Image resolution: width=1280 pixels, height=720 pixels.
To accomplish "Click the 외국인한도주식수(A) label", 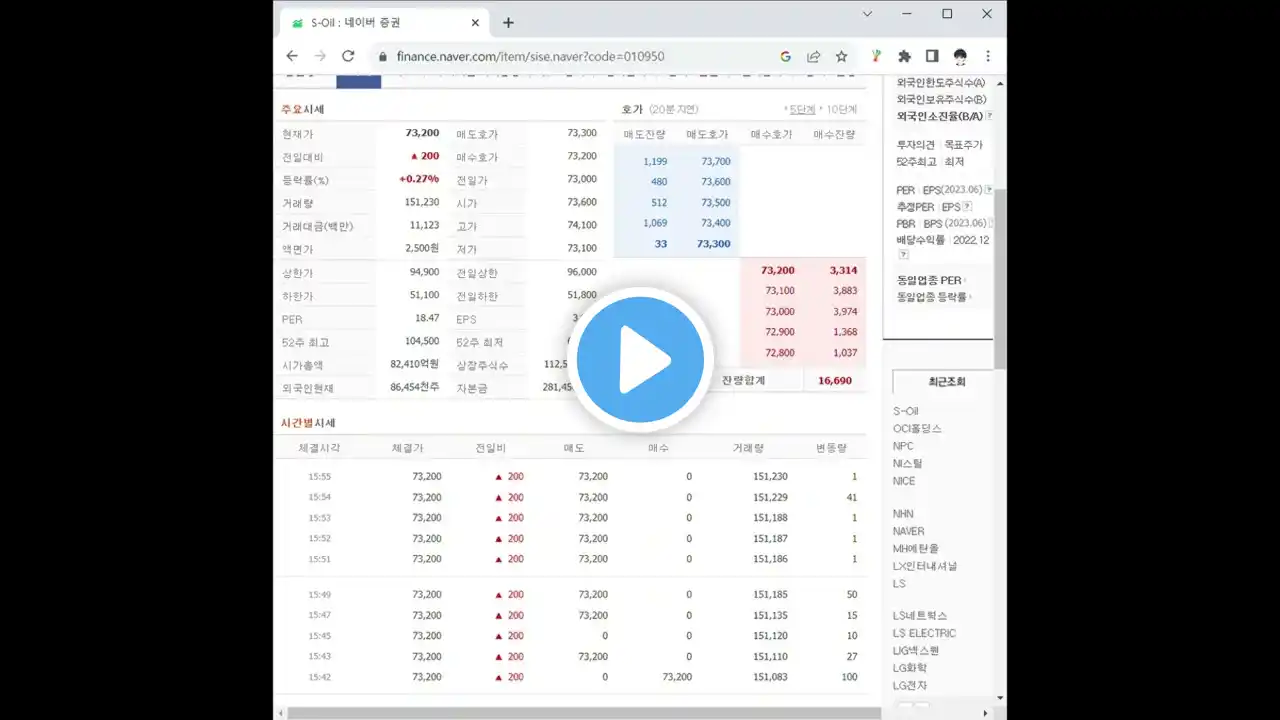I will click(x=941, y=83).
